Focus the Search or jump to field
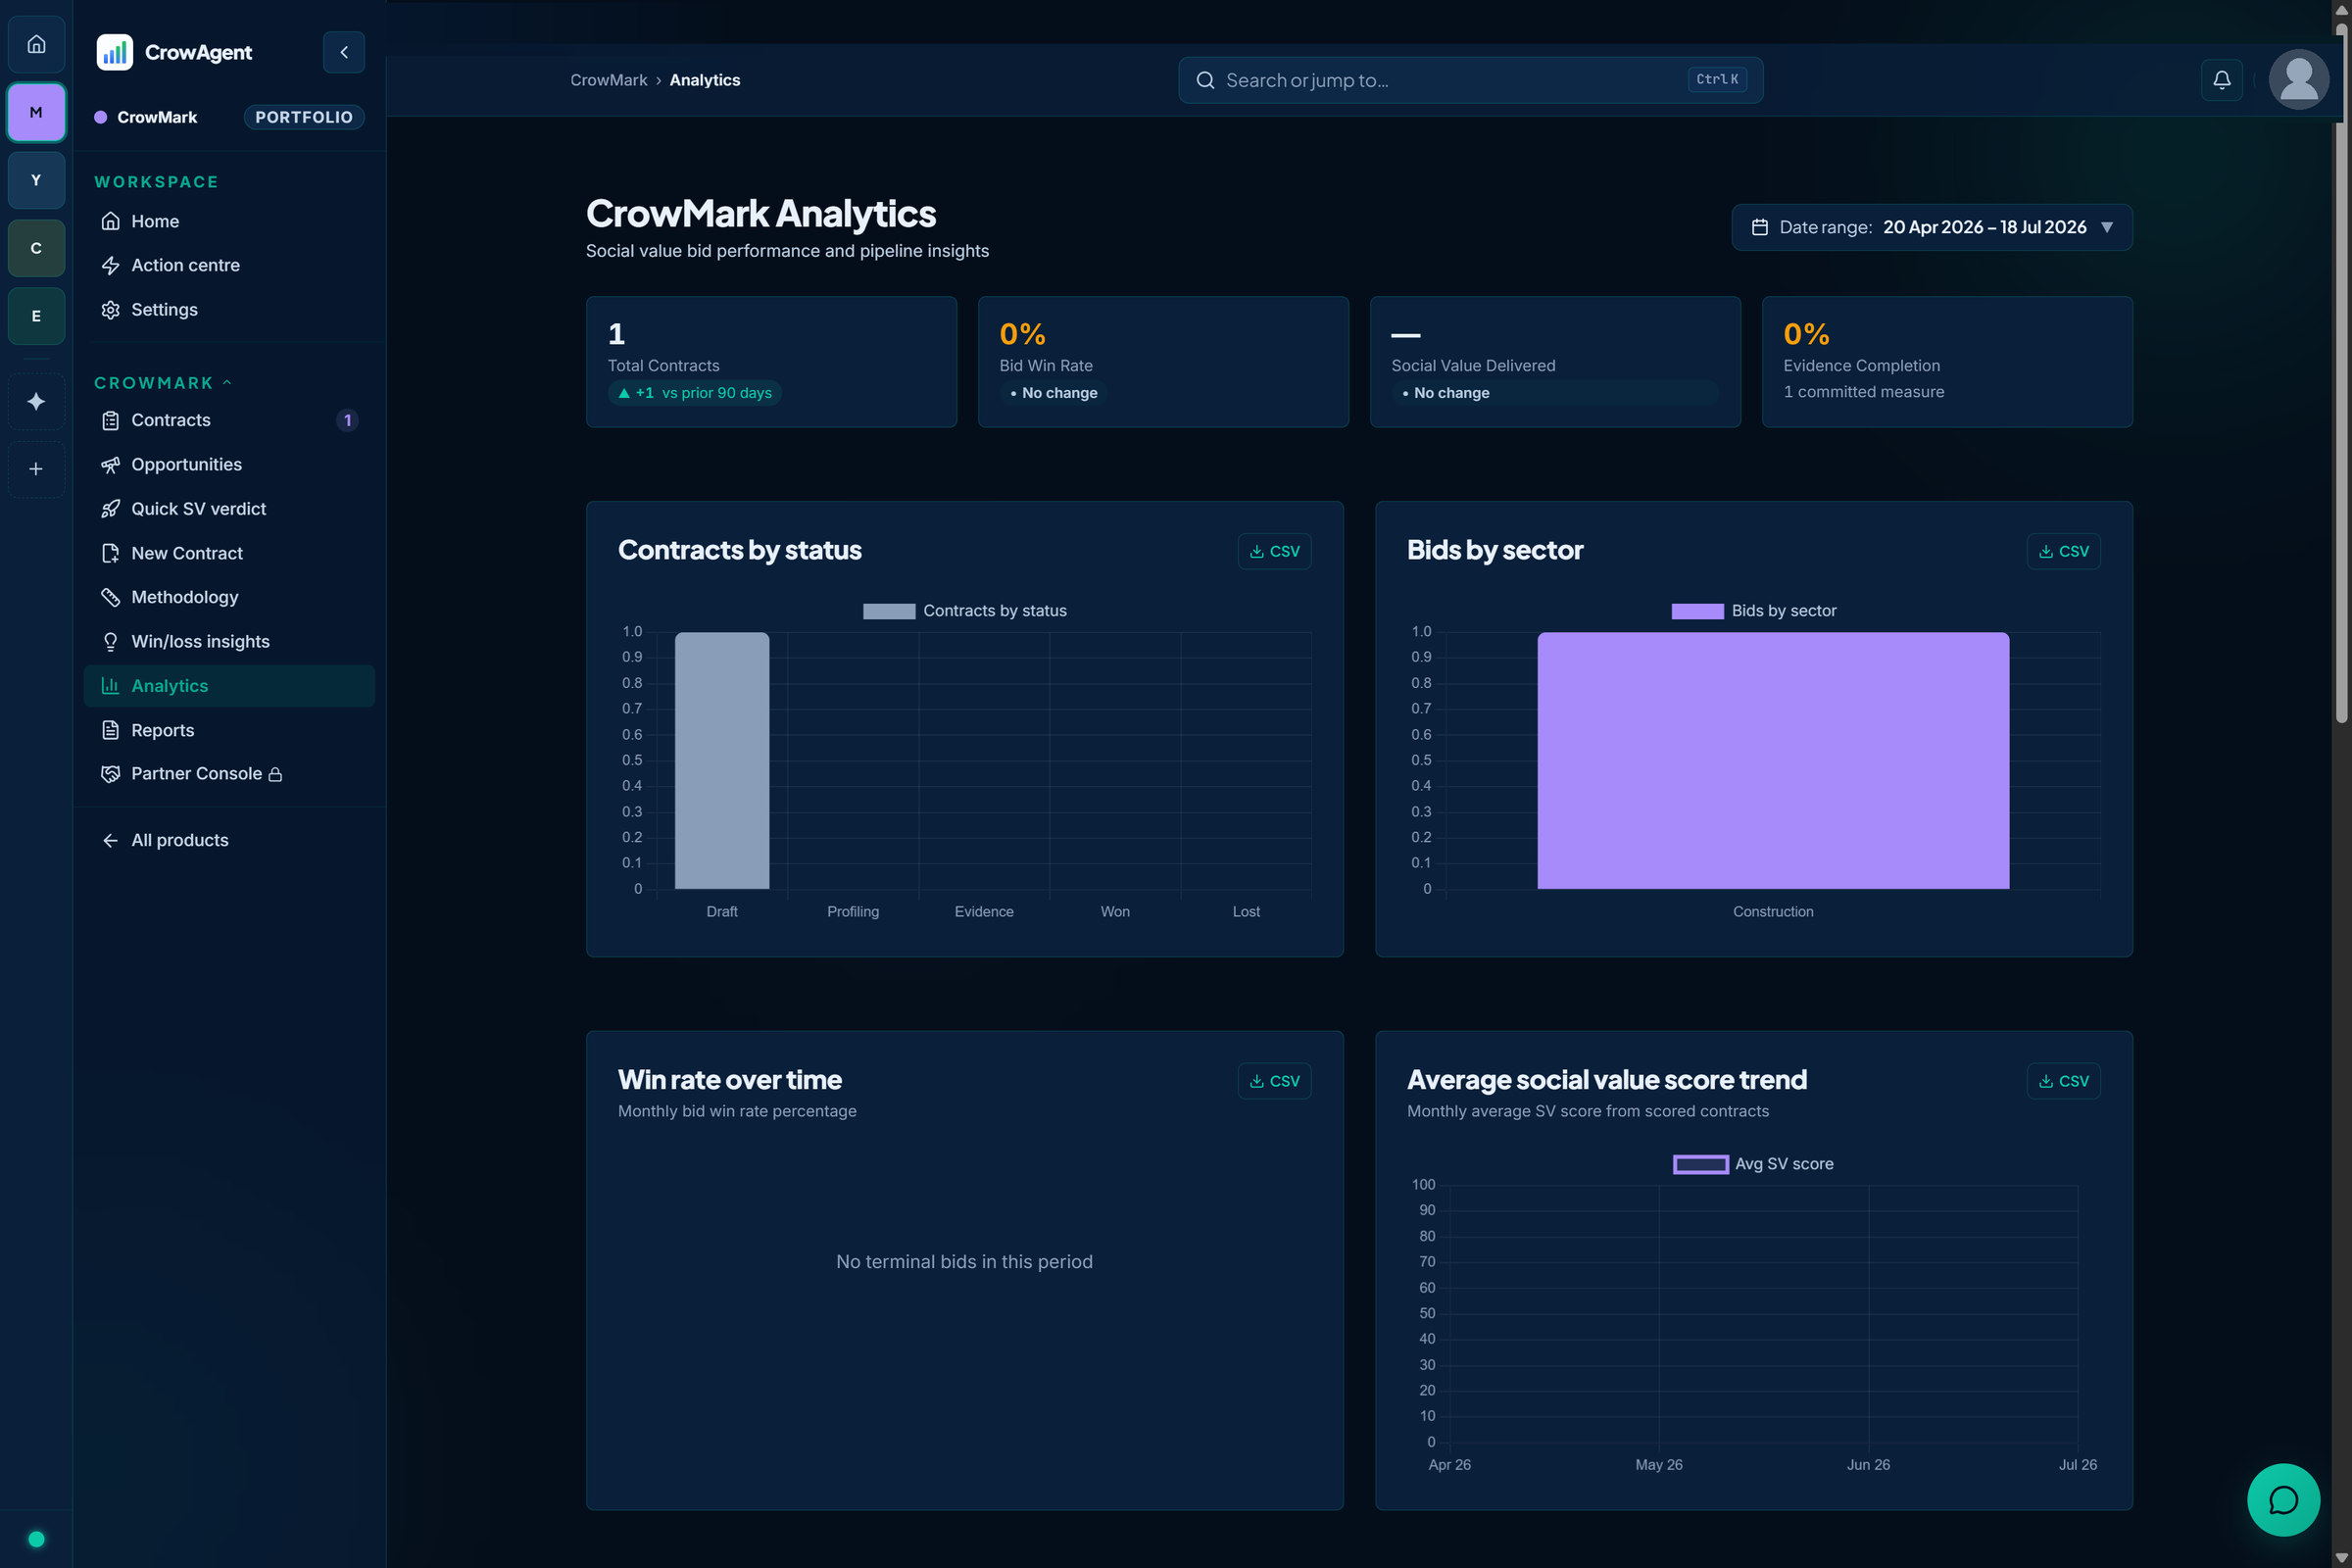 coord(1470,80)
